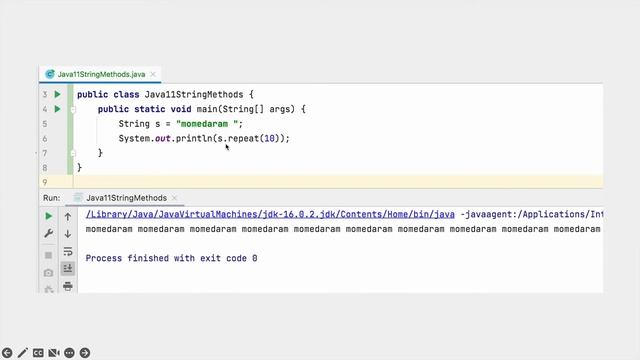This screenshot has height=360, width=640.
Task: Jump down the stack trace arrow
Action: point(68,234)
